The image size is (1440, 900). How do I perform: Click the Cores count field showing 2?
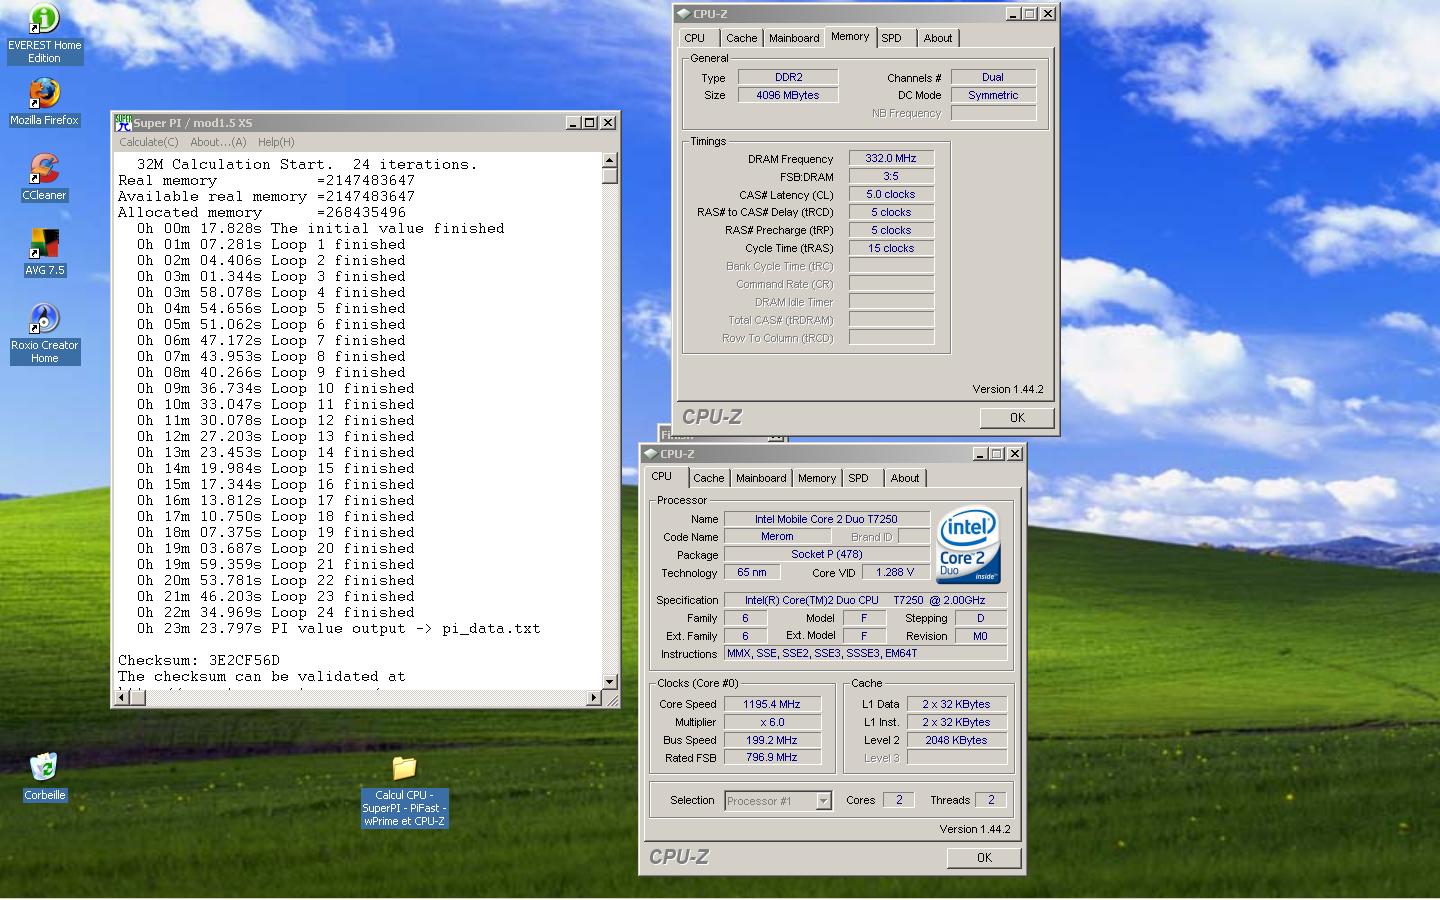(x=898, y=800)
